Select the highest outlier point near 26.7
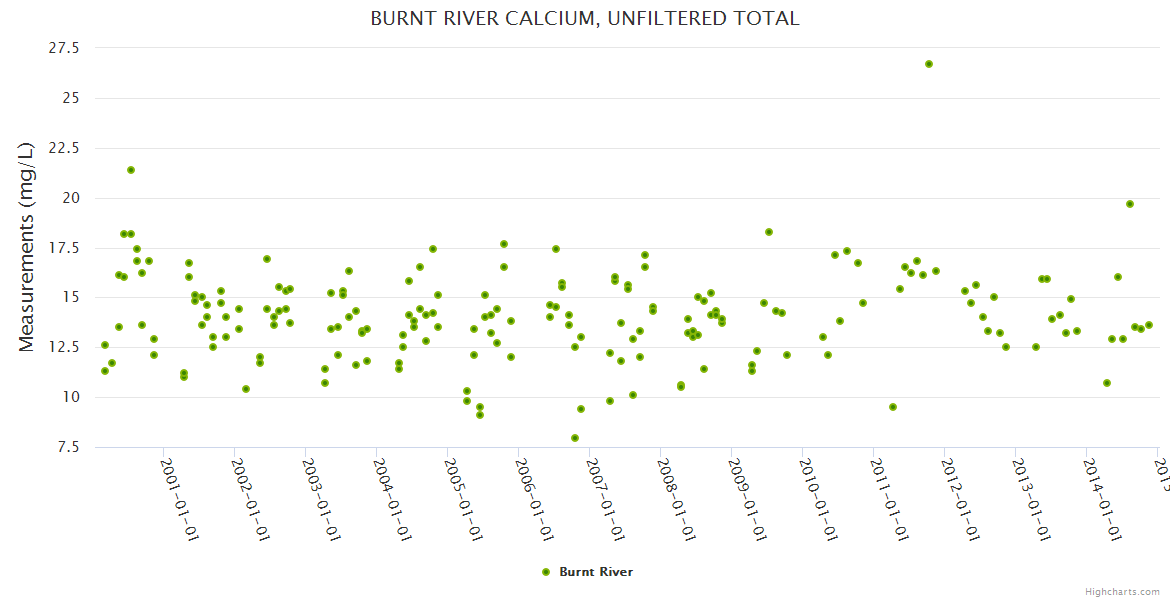 (929, 64)
